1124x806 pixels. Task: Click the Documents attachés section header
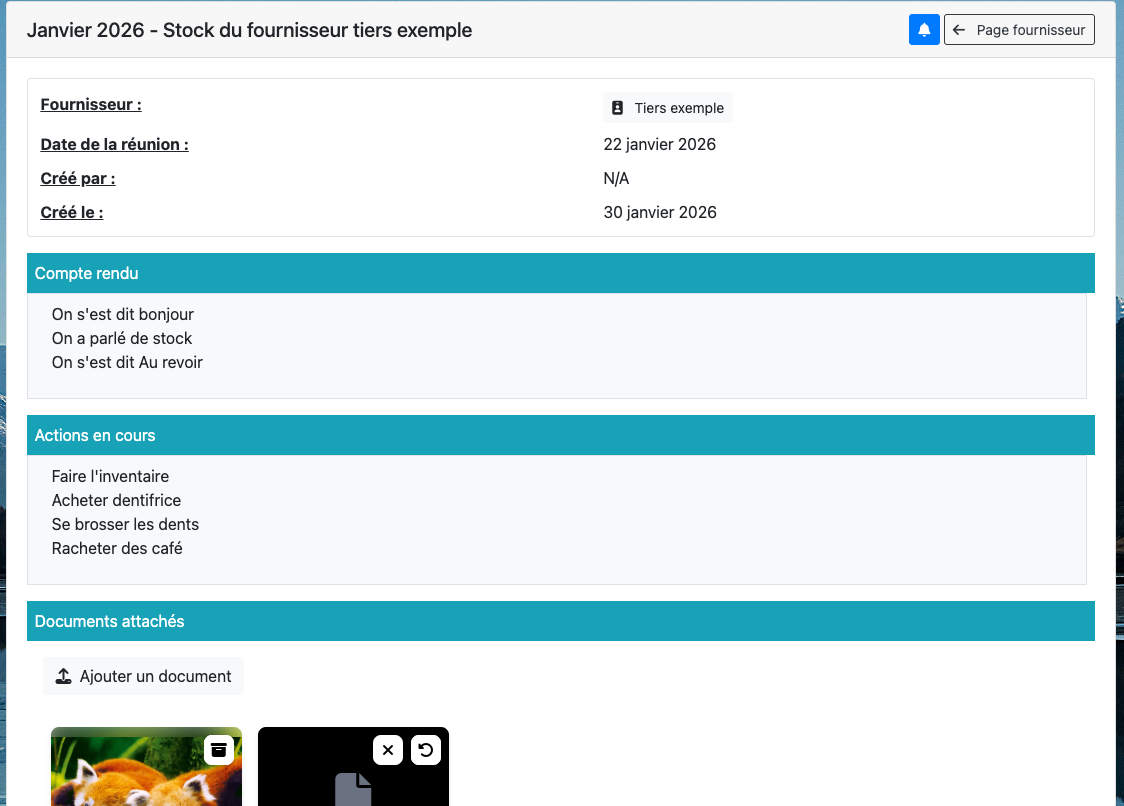110,621
